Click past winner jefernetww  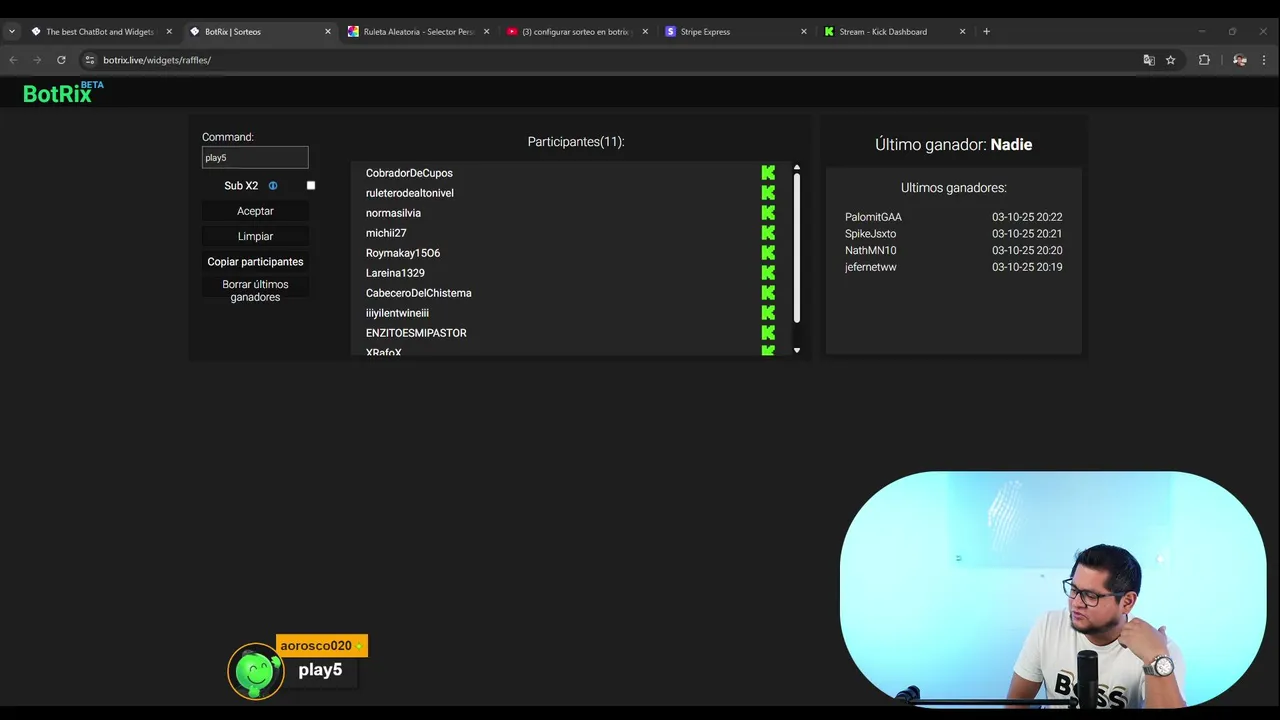tap(870, 267)
